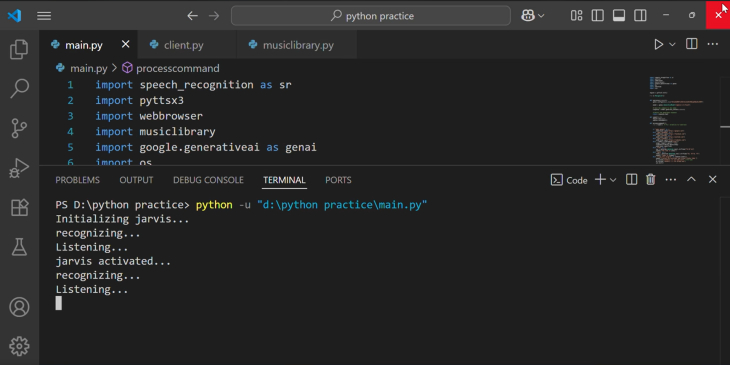Viewport: 730px width, 365px height.
Task: Open terminal panel More Actions ellipsis
Action: click(x=671, y=180)
